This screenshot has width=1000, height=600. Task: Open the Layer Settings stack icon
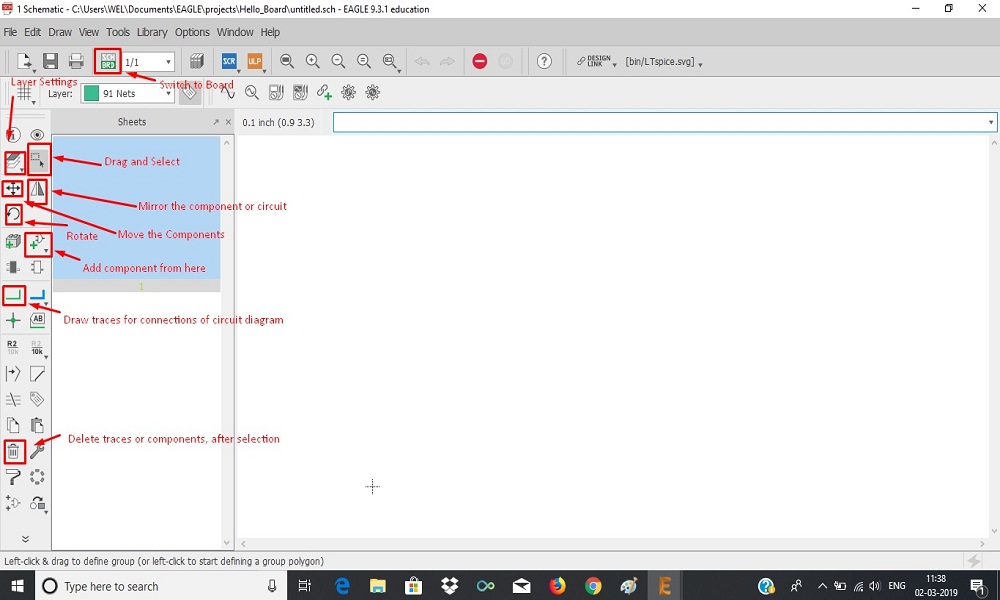[13, 162]
